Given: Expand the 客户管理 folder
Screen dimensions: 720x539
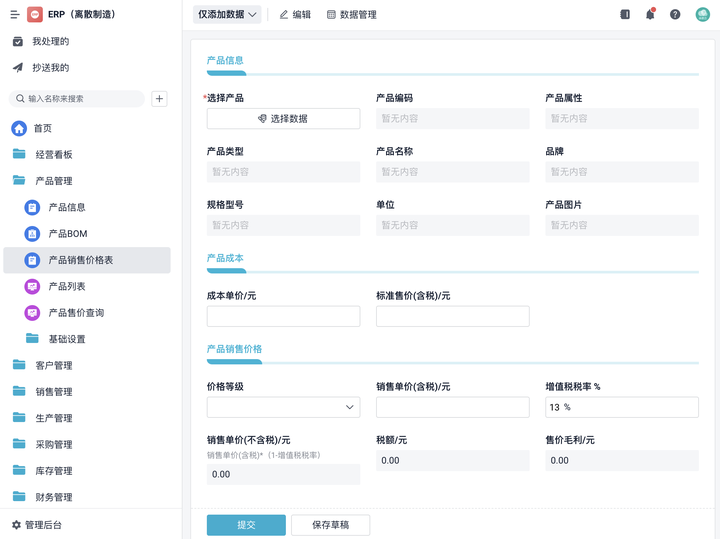Looking at the screenshot, I should 54,365.
